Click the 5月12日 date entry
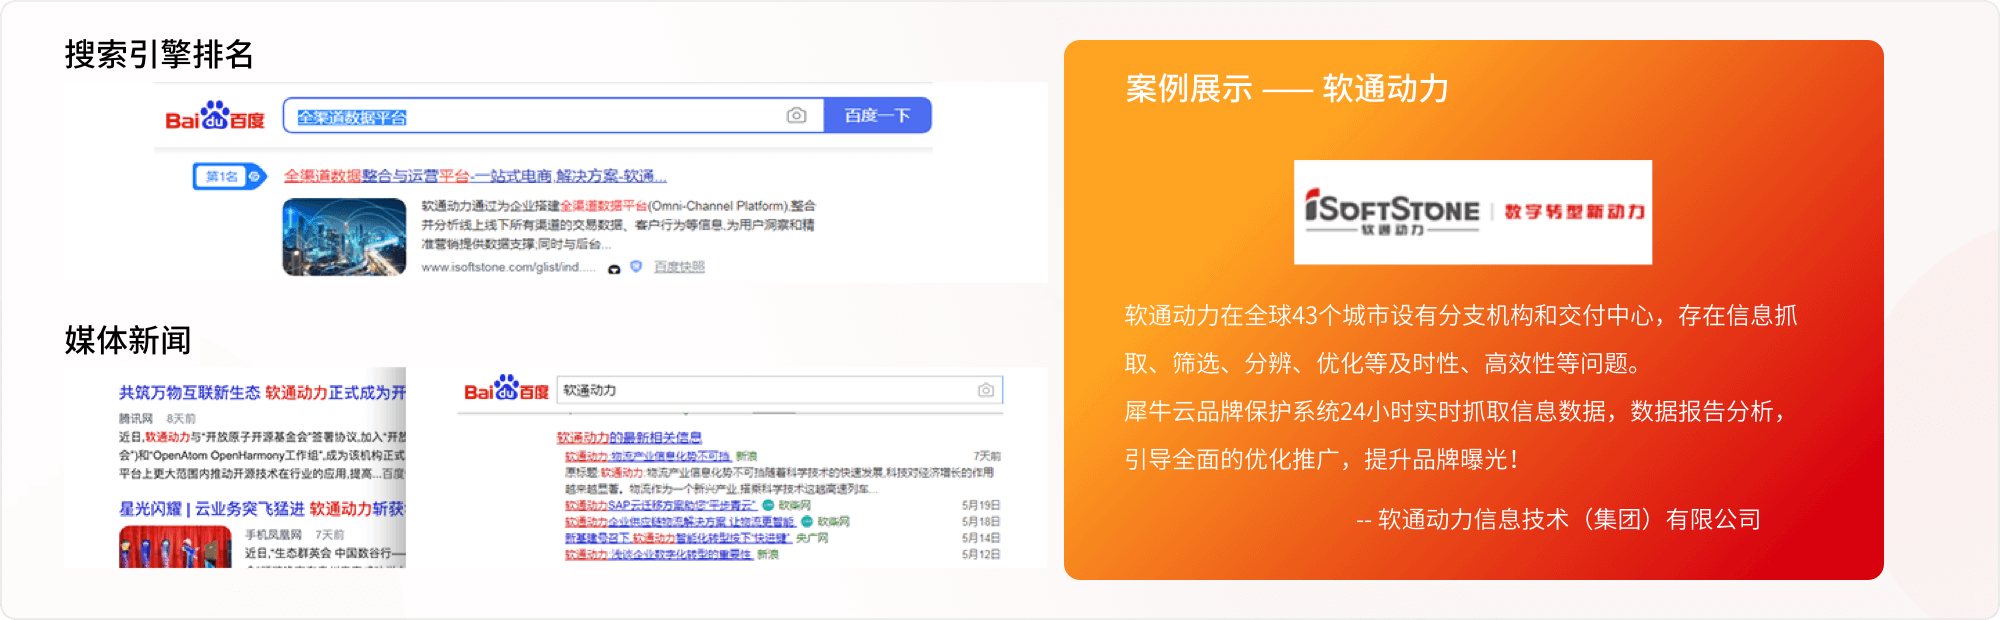This screenshot has height=620, width=2000. 981,554
